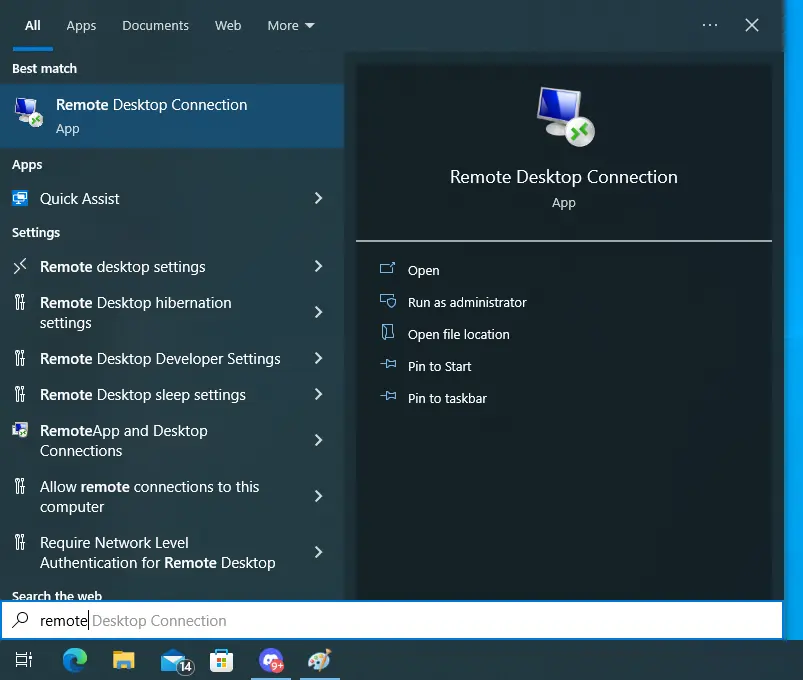Open the Mail app on the taskbar
803x680 pixels.
point(176,661)
